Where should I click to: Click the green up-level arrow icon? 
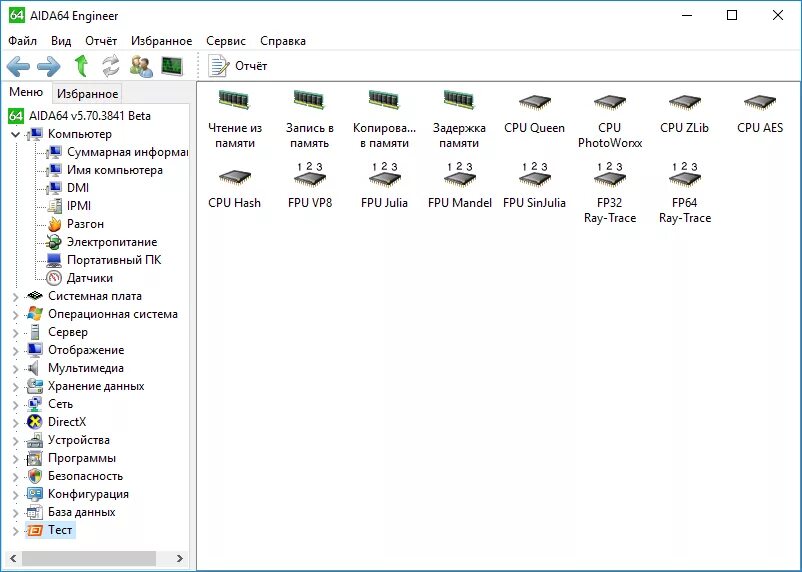pos(81,66)
